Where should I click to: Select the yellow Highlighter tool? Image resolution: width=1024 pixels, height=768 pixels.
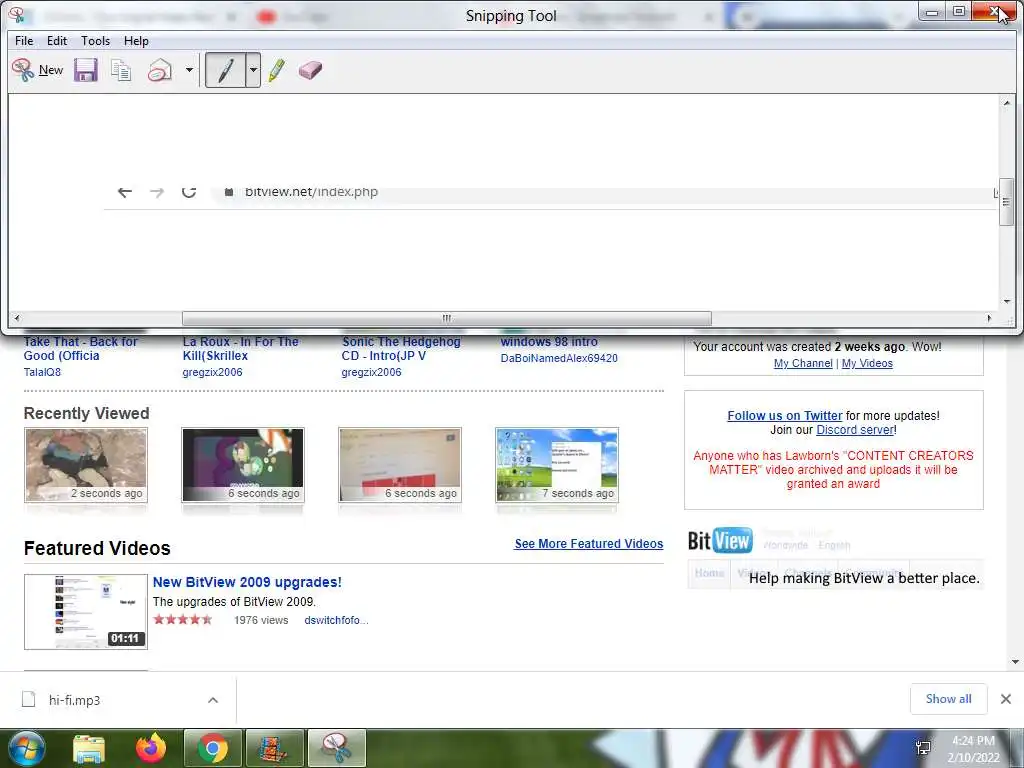pyautogui.click(x=277, y=70)
